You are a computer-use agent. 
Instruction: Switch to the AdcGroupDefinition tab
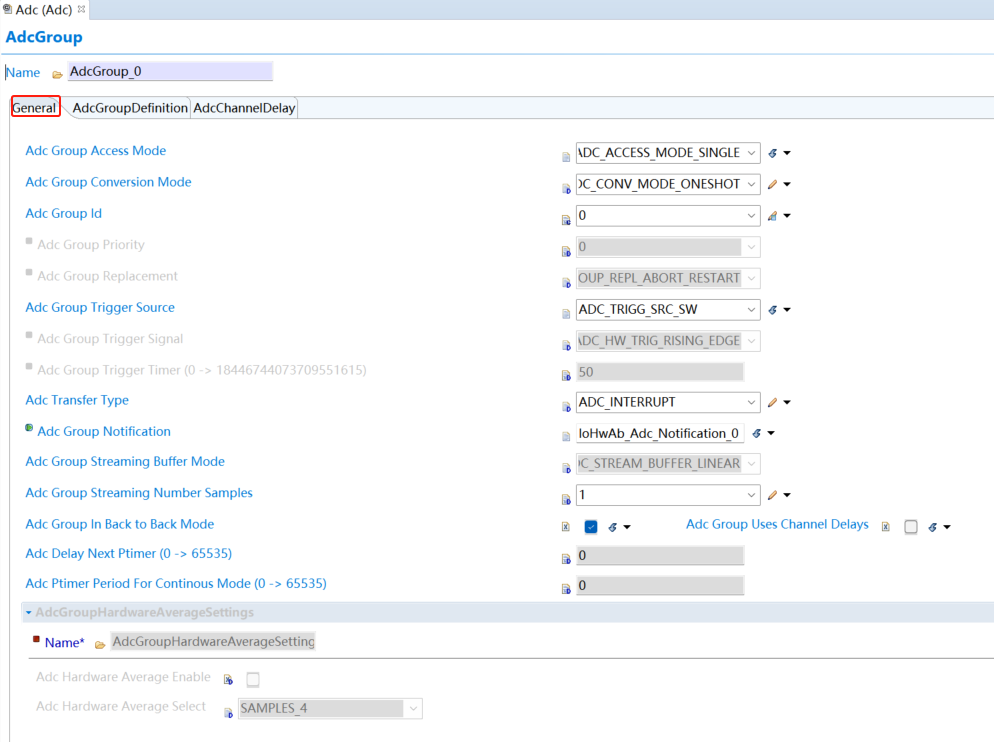click(130, 108)
